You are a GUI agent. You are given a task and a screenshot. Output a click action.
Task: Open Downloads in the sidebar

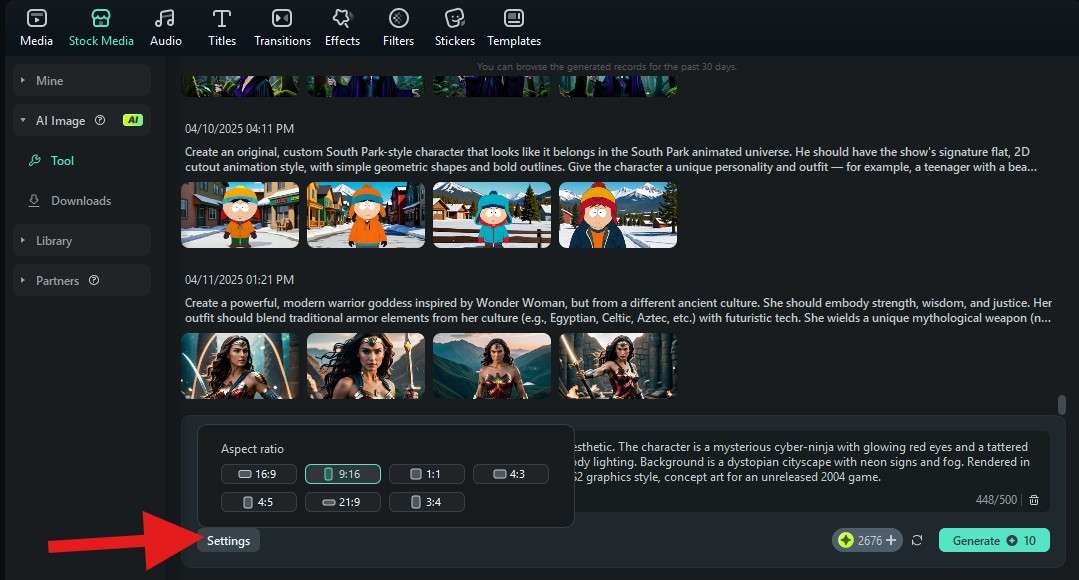click(81, 201)
